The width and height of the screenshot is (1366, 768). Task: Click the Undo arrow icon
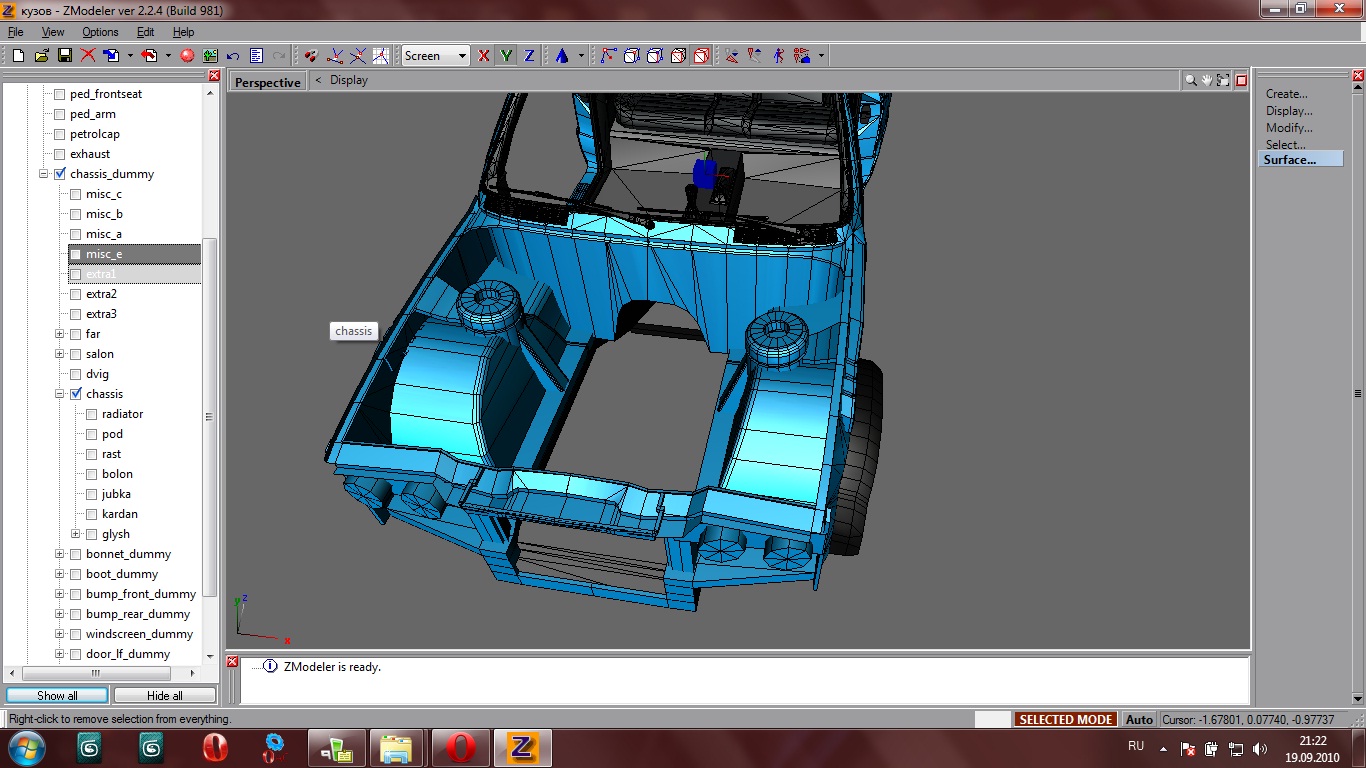point(233,56)
